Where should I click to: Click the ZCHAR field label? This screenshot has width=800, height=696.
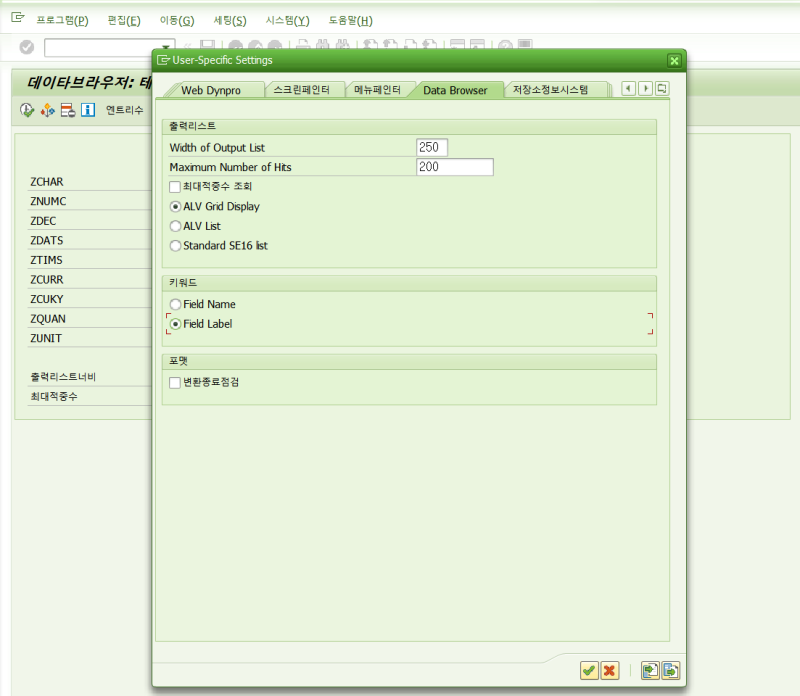47,182
